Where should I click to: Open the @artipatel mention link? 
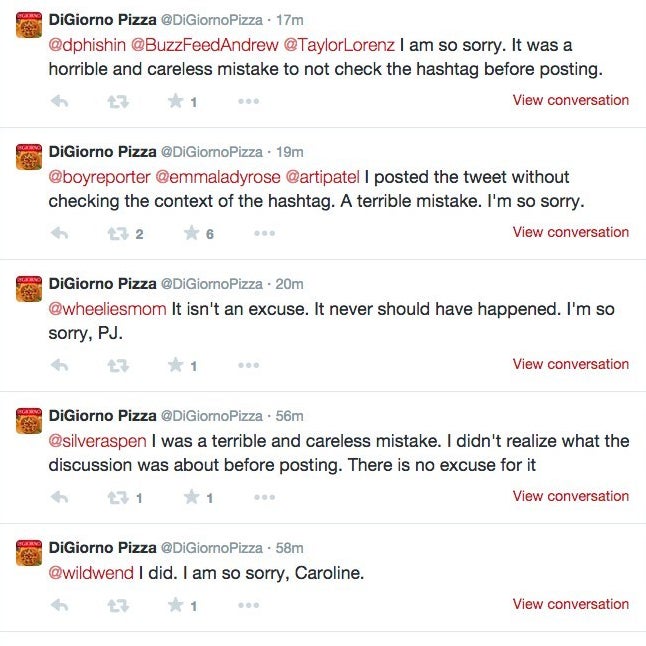point(322,177)
